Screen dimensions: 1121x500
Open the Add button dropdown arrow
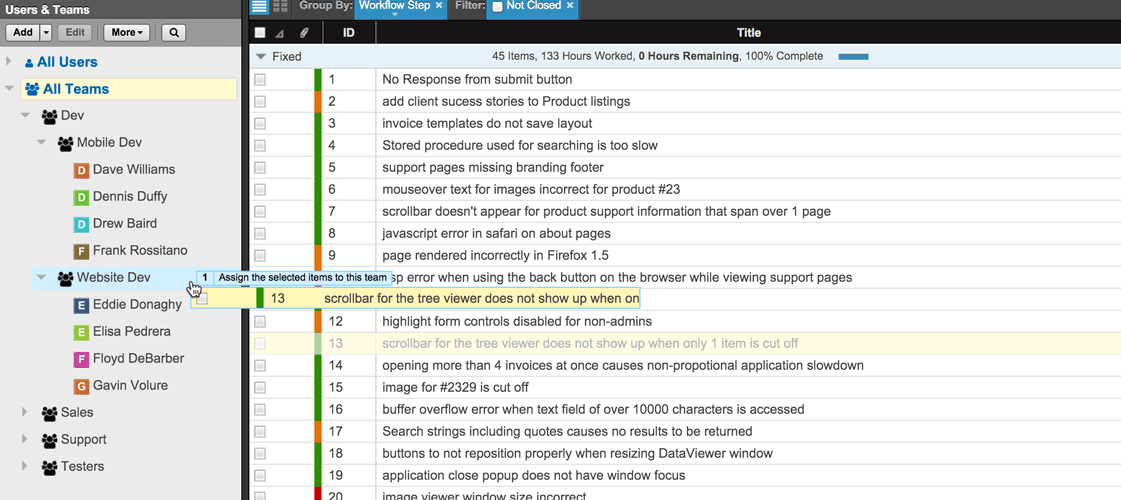pyautogui.click(x=46, y=32)
